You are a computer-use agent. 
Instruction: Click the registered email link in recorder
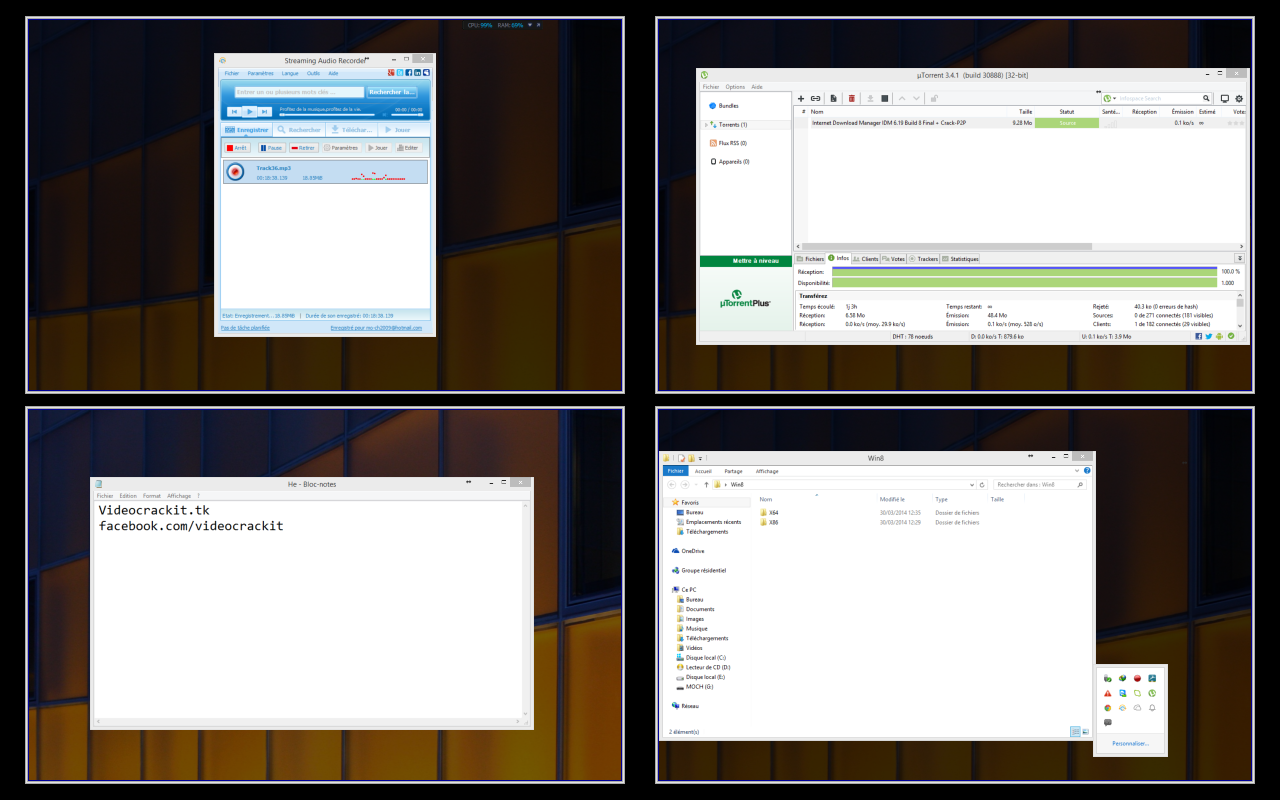[x=376, y=328]
